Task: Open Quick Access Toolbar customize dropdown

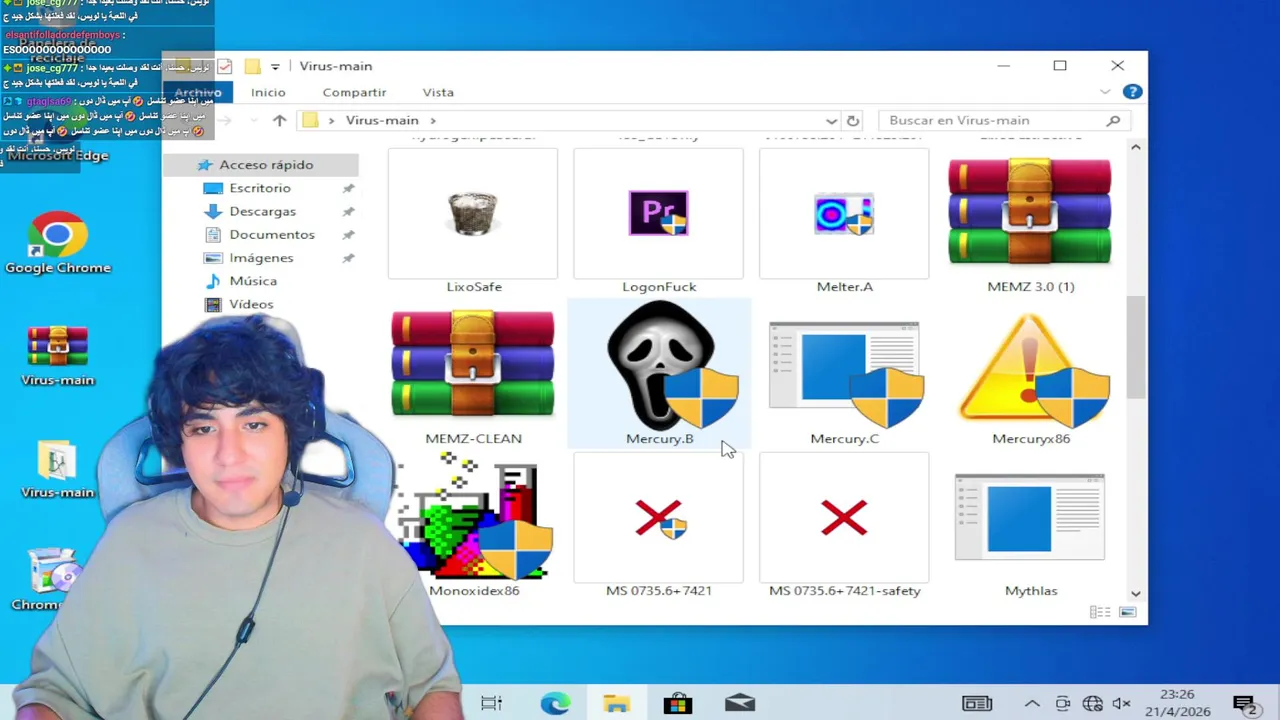Action: tap(275, 66)
